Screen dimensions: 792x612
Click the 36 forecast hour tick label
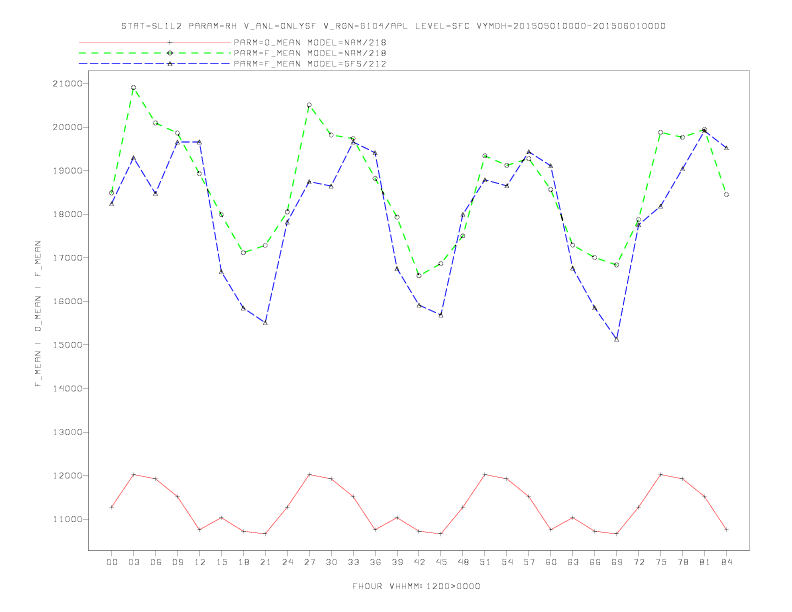[x=375, y=562]
